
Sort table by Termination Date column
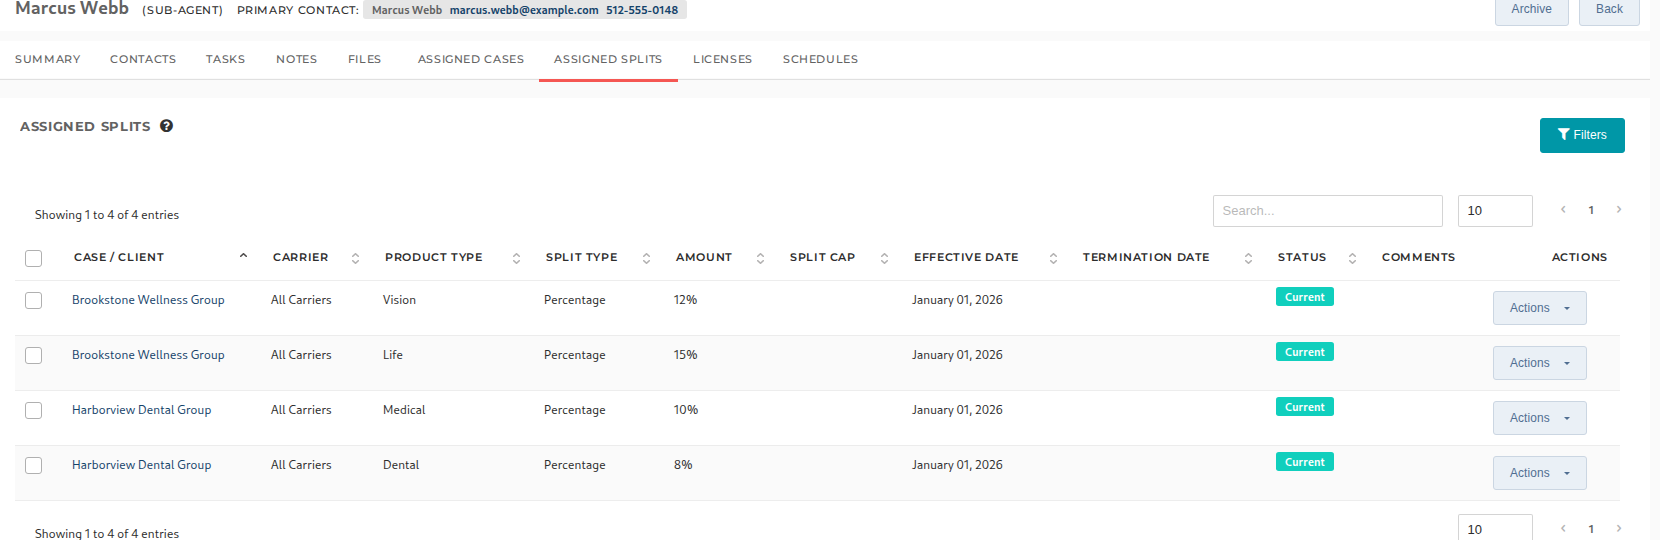[x=1248, y=258]
